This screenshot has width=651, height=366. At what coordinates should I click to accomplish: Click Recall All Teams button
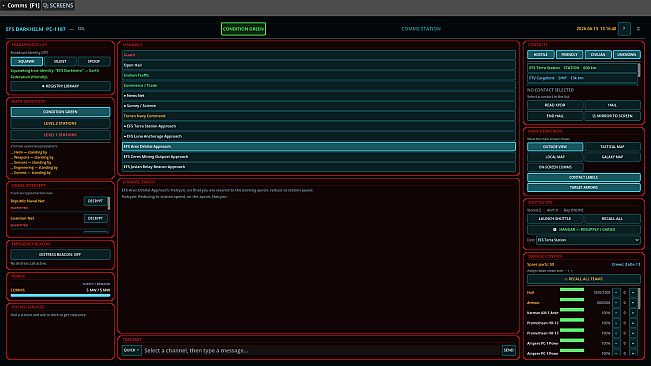click(x=583, y=279)
